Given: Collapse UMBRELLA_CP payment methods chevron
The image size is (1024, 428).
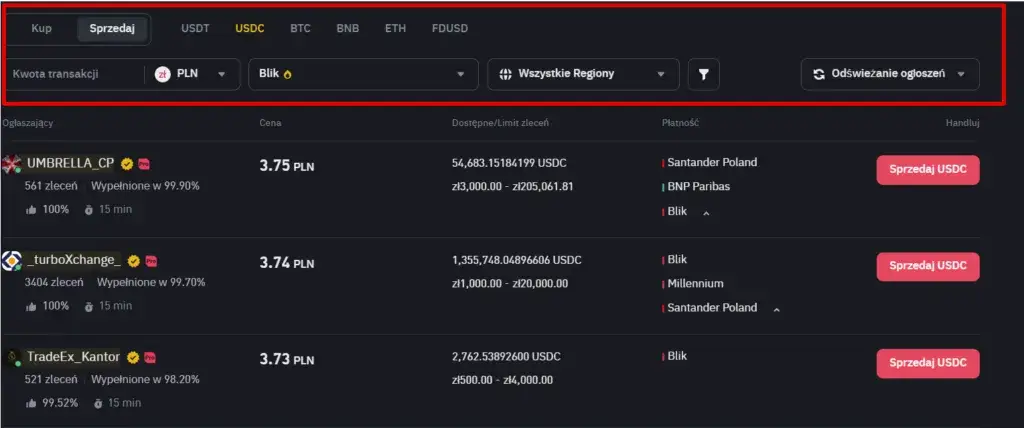Looking at the screenshot, I should [x=706, y=213].
